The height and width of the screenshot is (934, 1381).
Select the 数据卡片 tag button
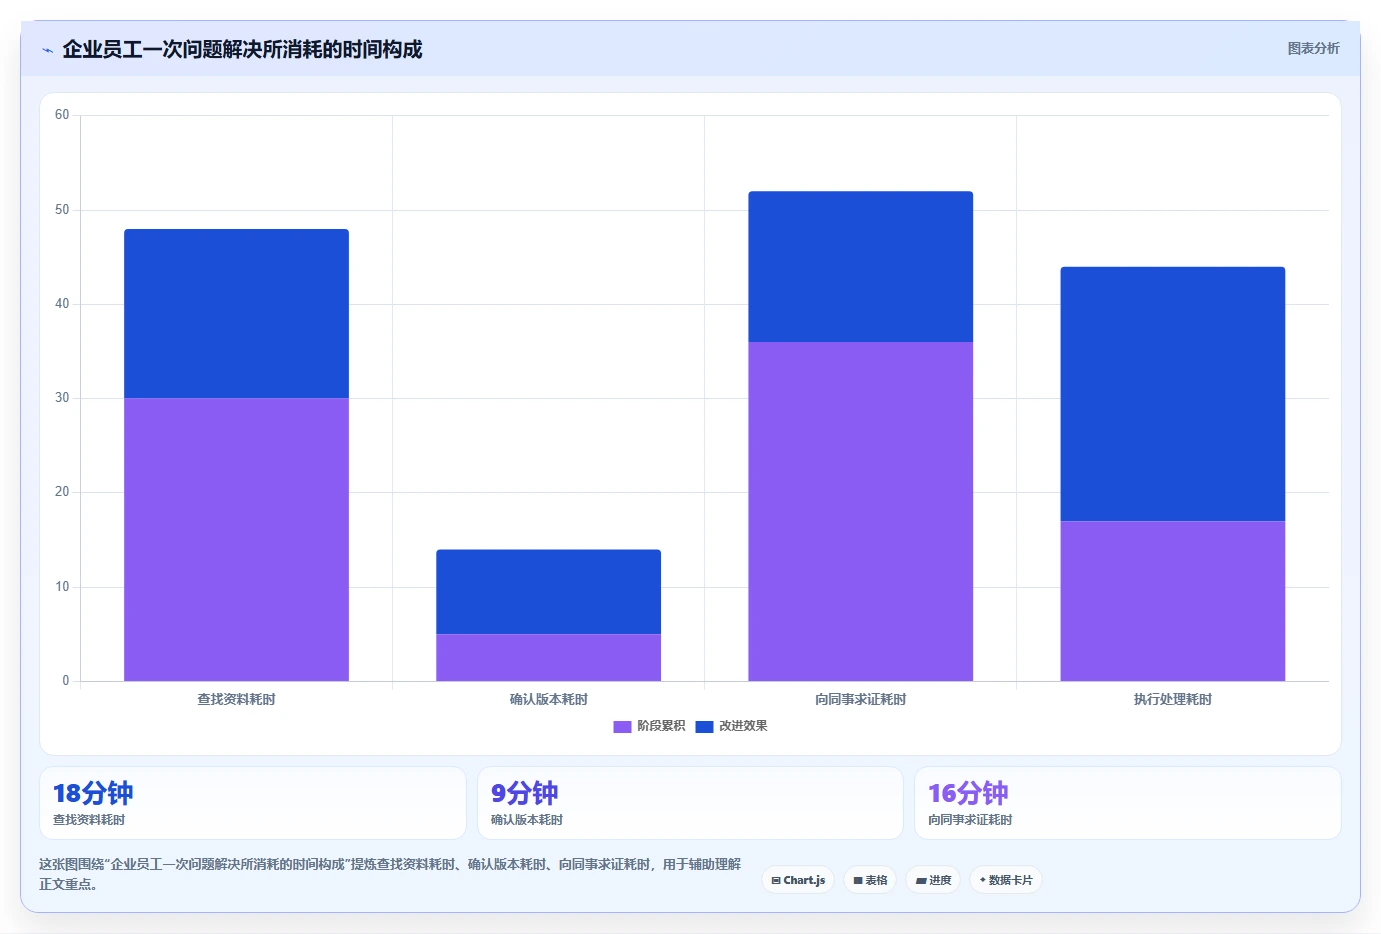coord(1006,880)
